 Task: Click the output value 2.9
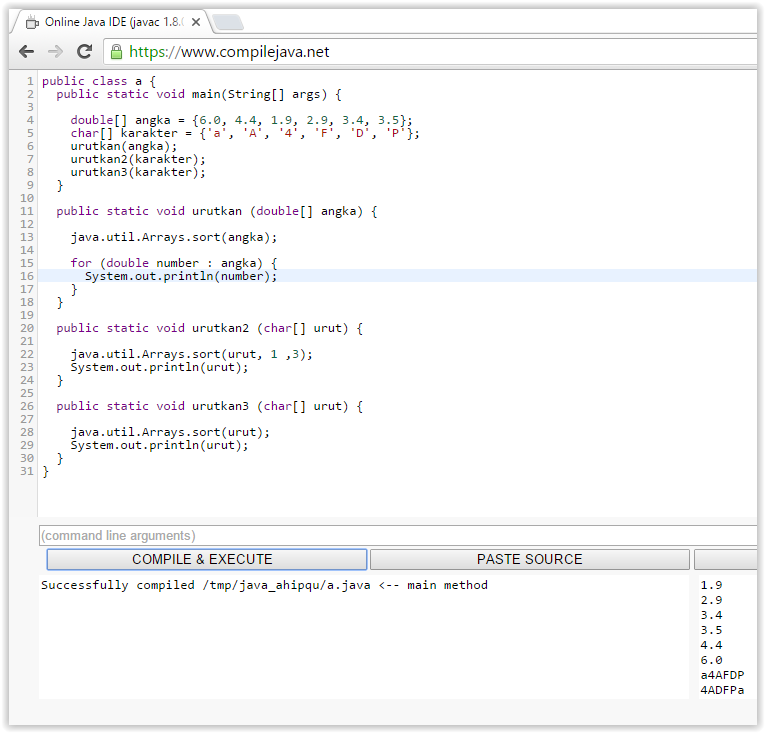pyautogui.click(x=711, y=600)
